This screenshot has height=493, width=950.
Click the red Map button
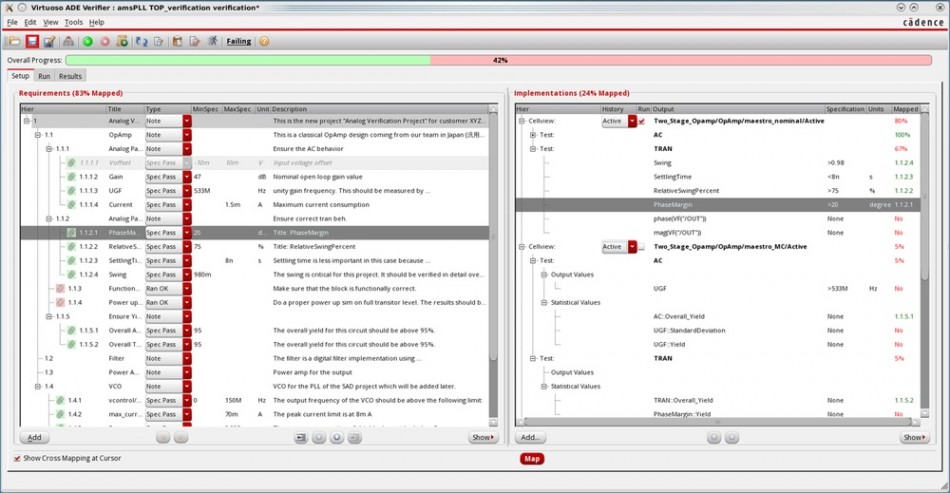point(532,459)
